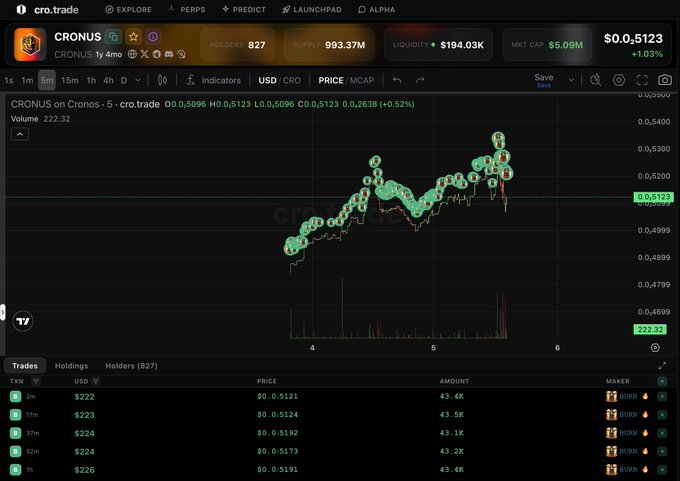Click the $0.0₅5173 price cell
680x481 pixels.
pyautogui.click(x=278, y=451)
